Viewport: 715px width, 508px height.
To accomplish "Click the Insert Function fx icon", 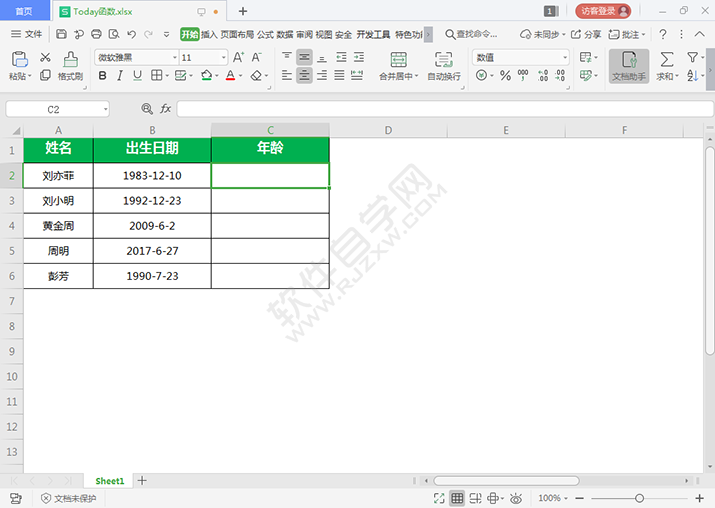I will coord(165,109).
